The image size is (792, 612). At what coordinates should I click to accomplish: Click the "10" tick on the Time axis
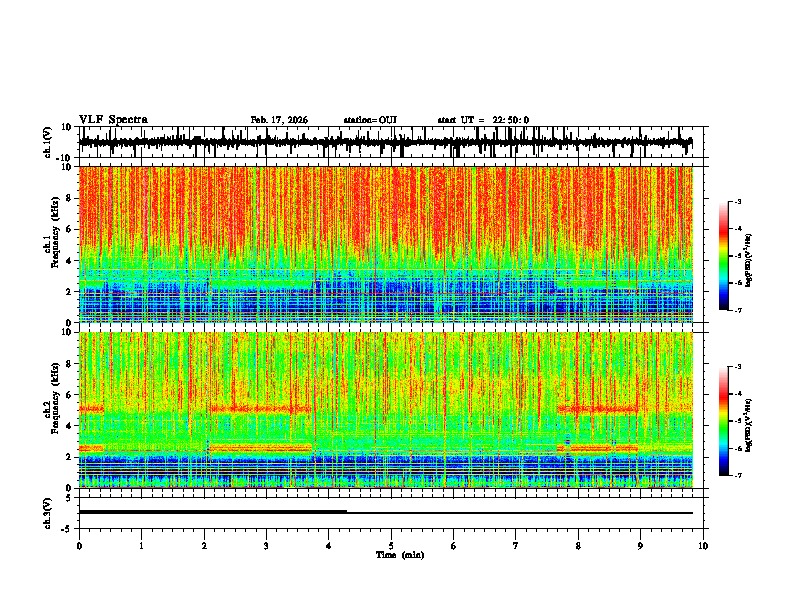coord(703,546)
